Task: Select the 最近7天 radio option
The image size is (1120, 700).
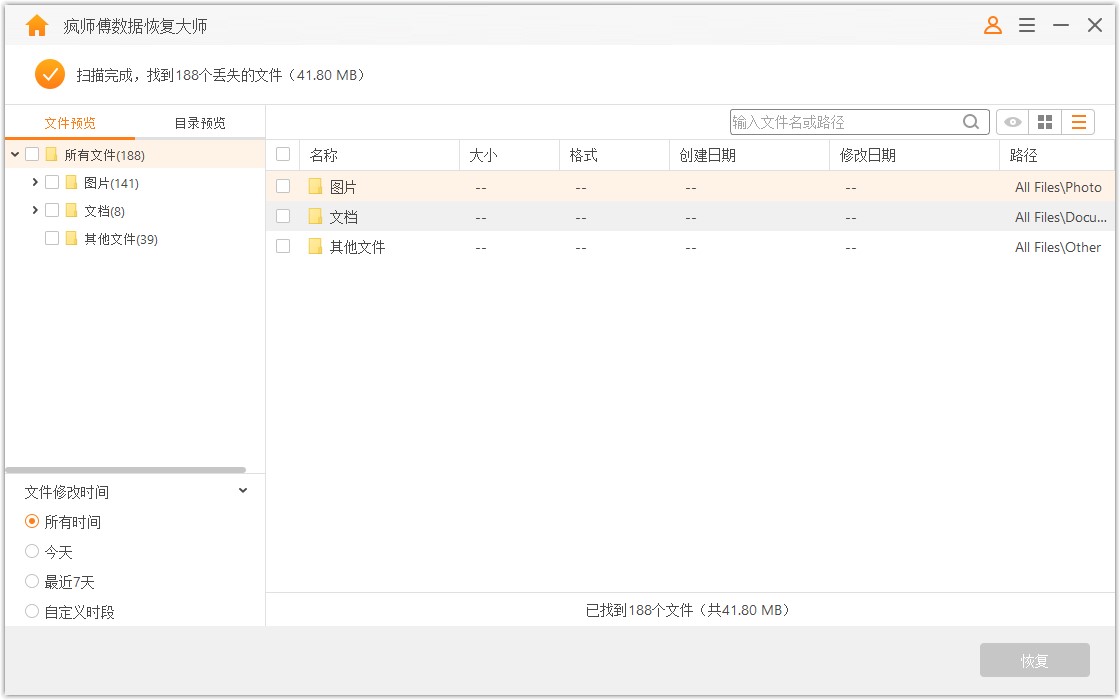Action: [x=31, y=581]
